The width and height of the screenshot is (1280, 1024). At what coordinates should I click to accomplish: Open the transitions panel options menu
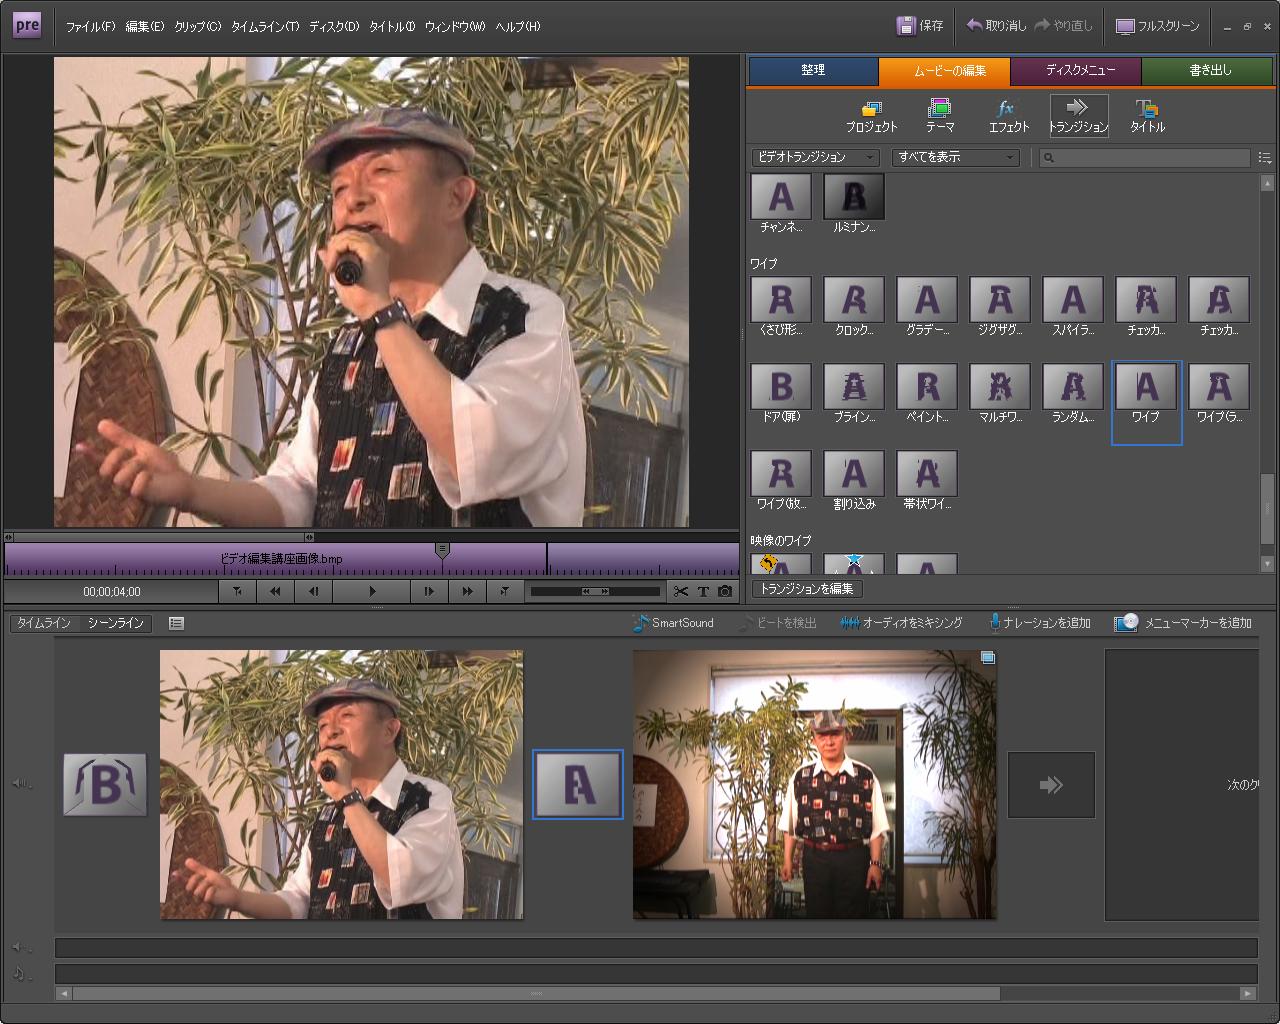[x=1265, y=158]
